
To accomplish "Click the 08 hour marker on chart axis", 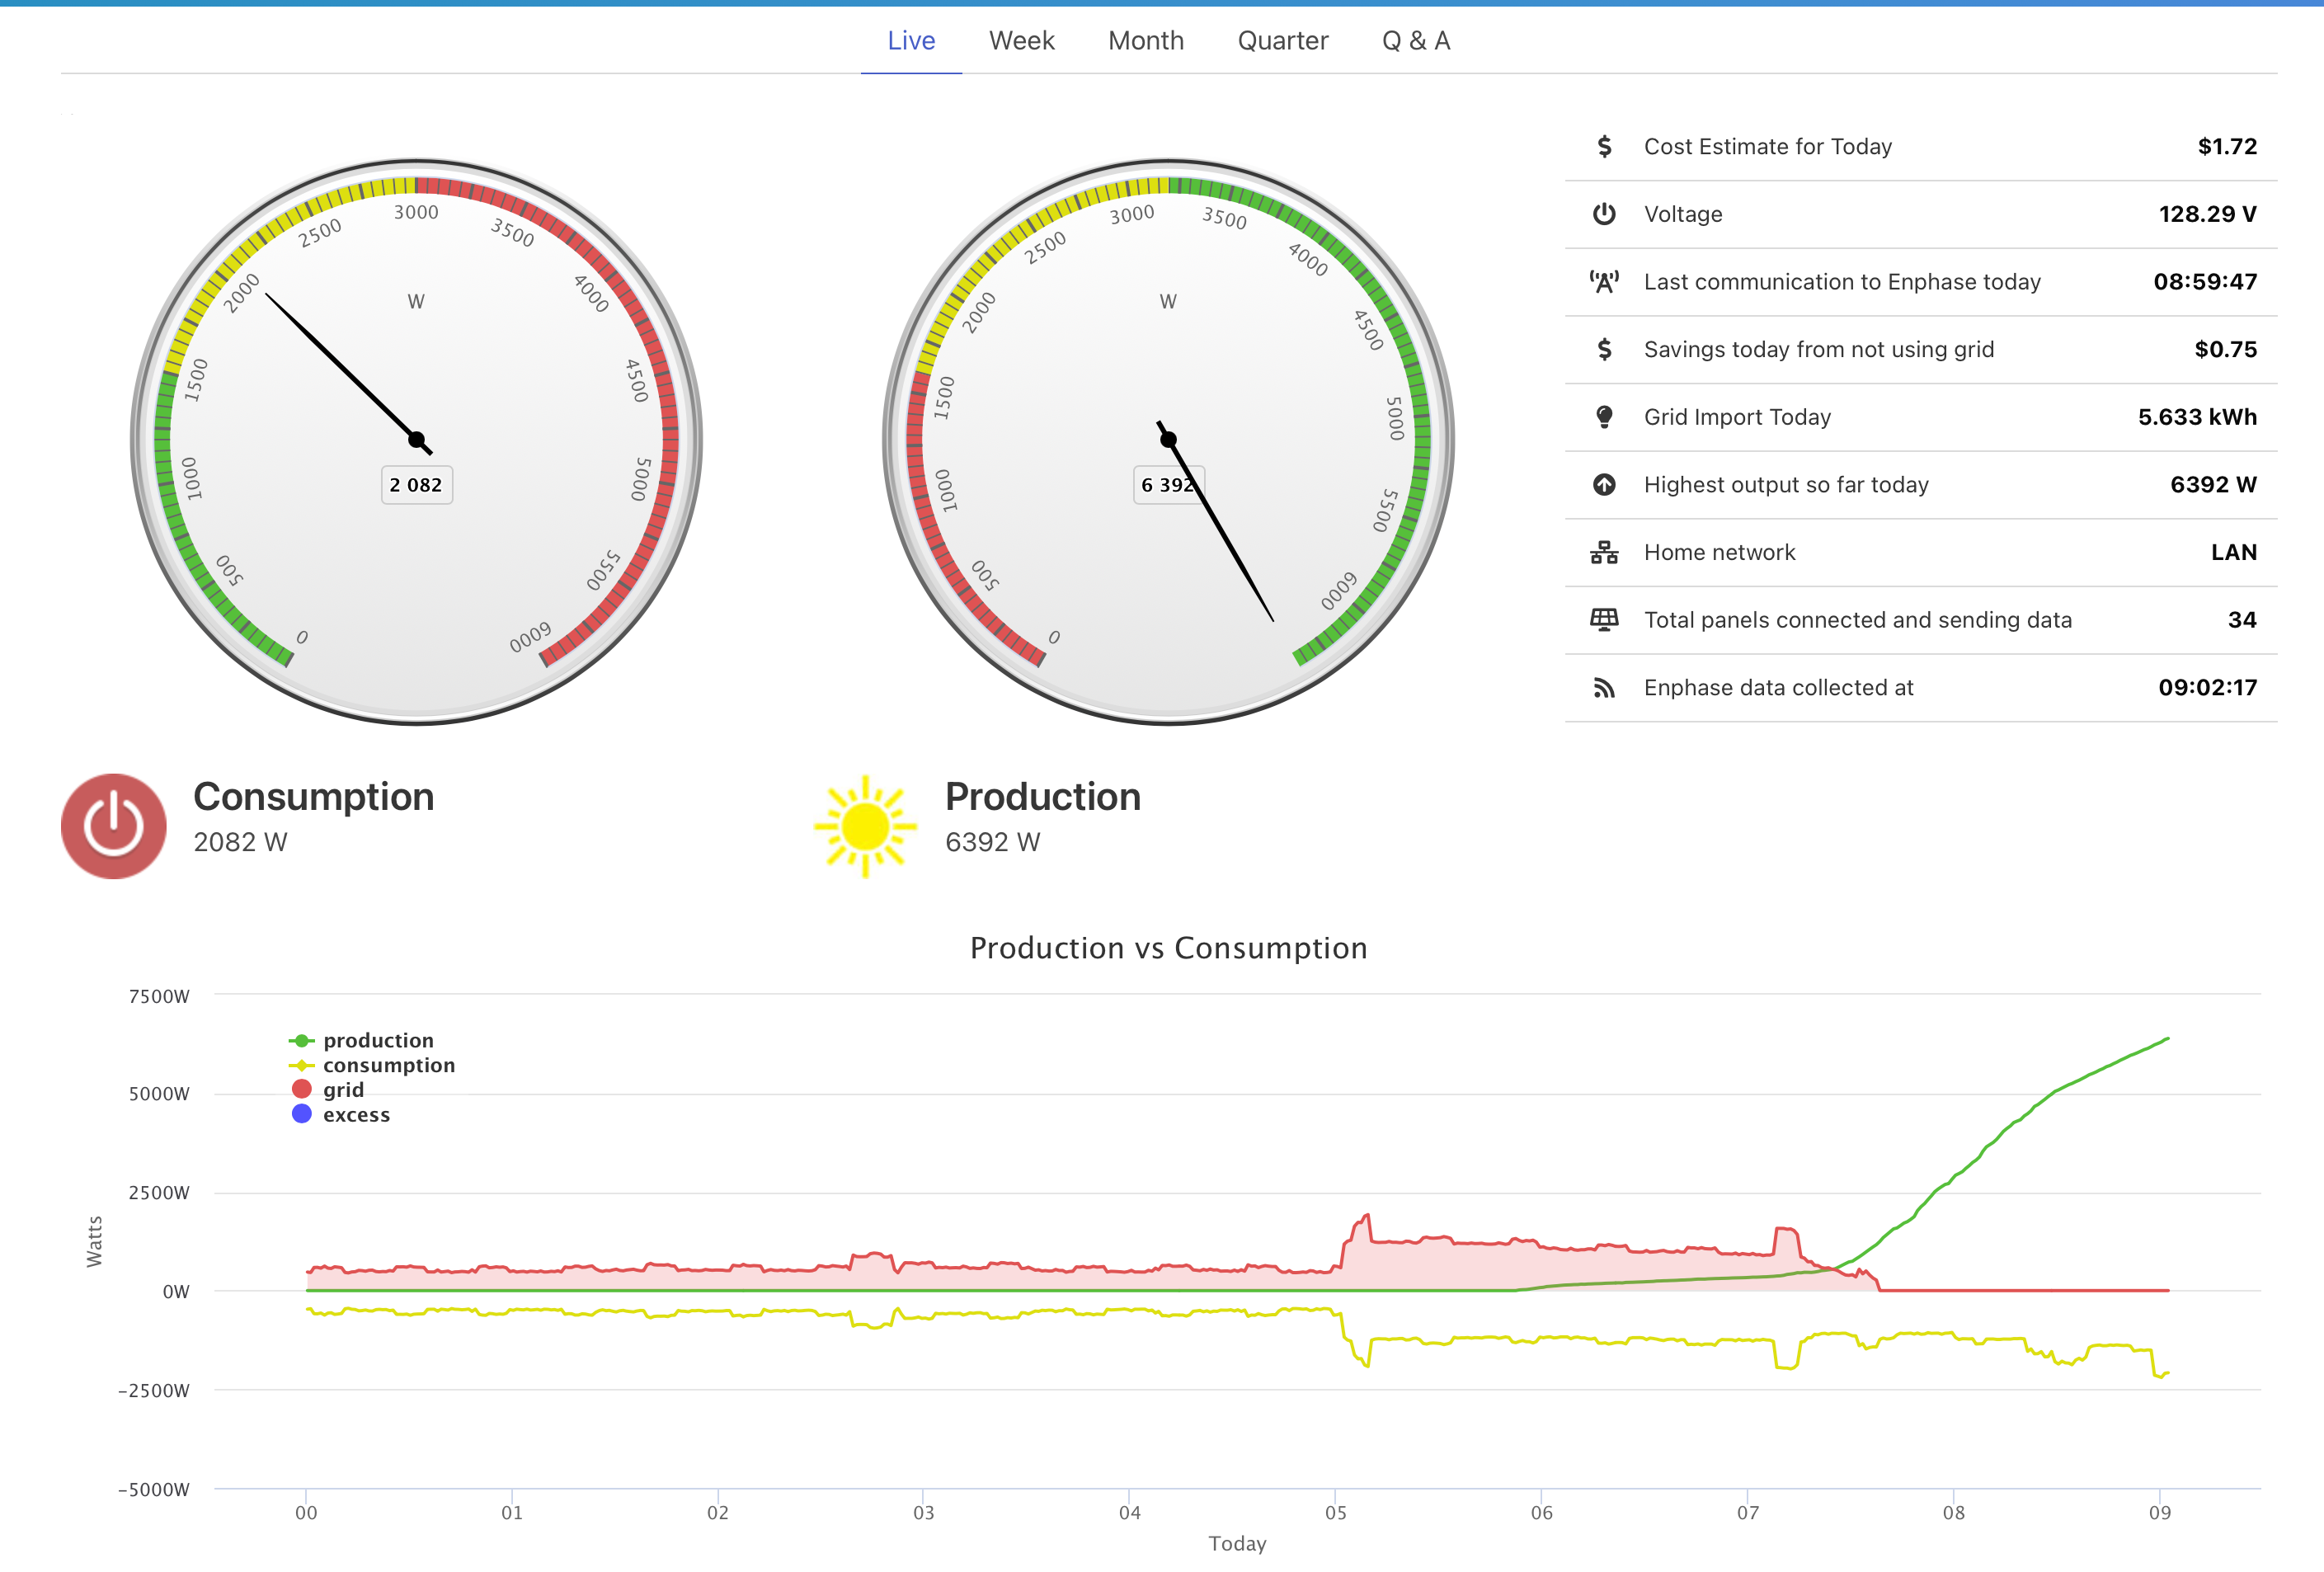I will pos(1953,1513).
